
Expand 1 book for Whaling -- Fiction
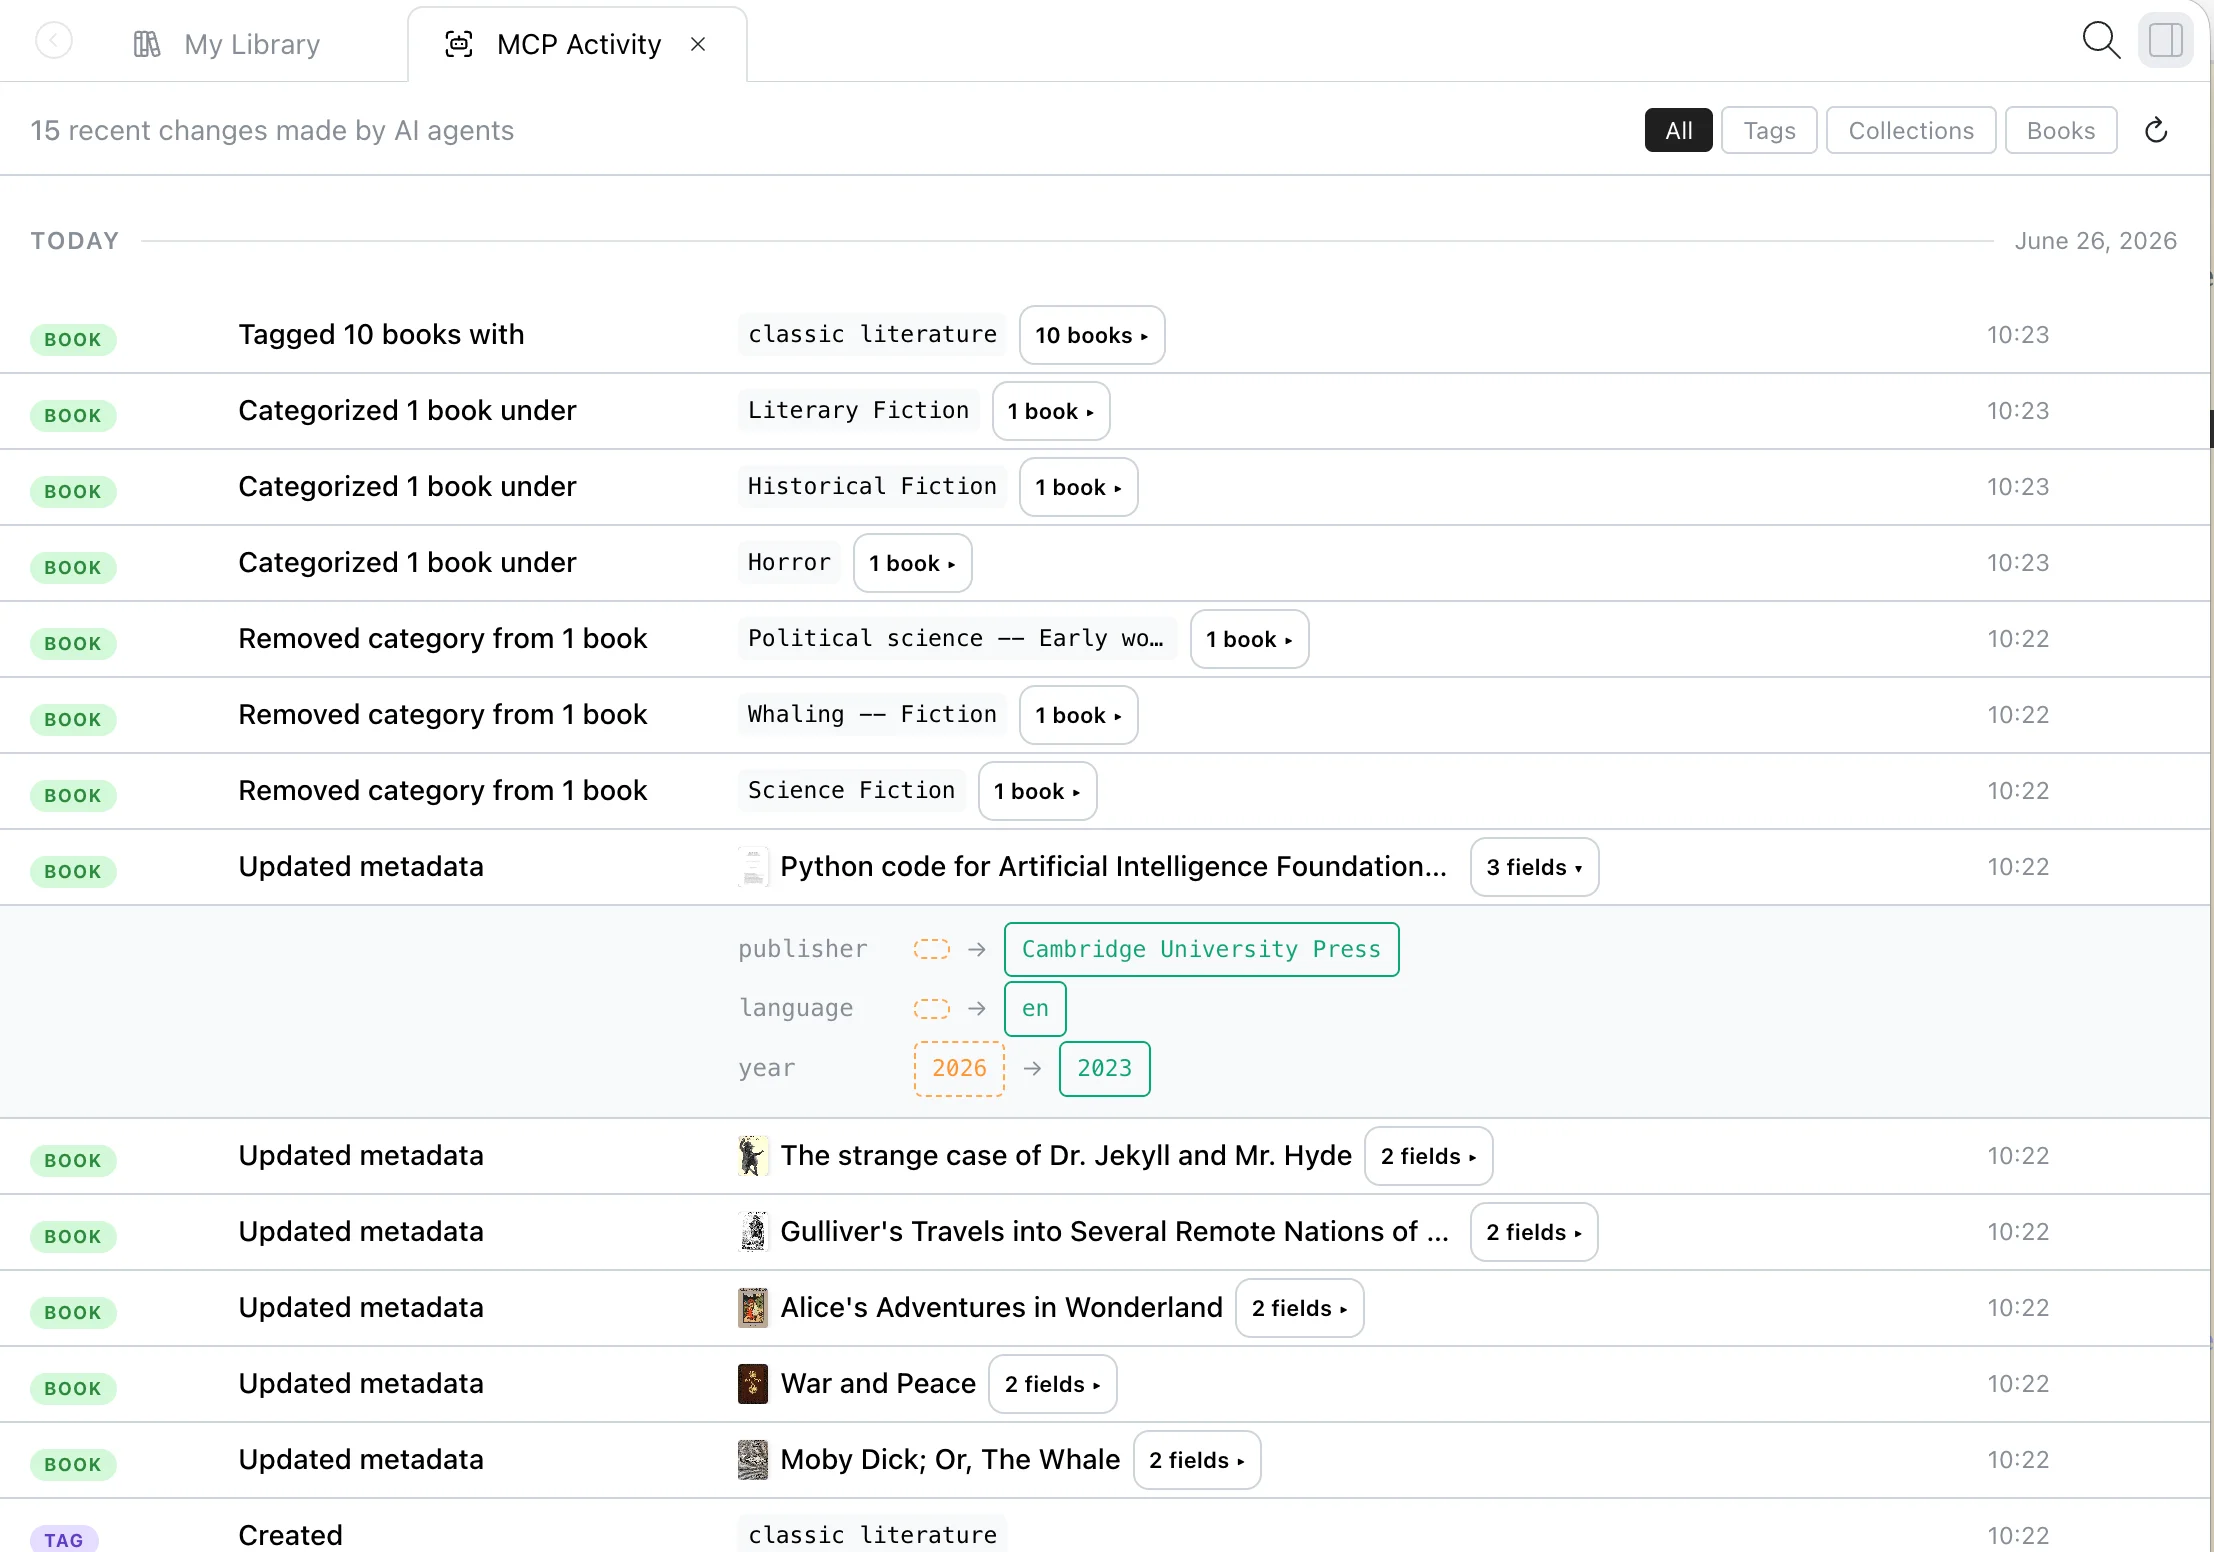[1079, 715]
